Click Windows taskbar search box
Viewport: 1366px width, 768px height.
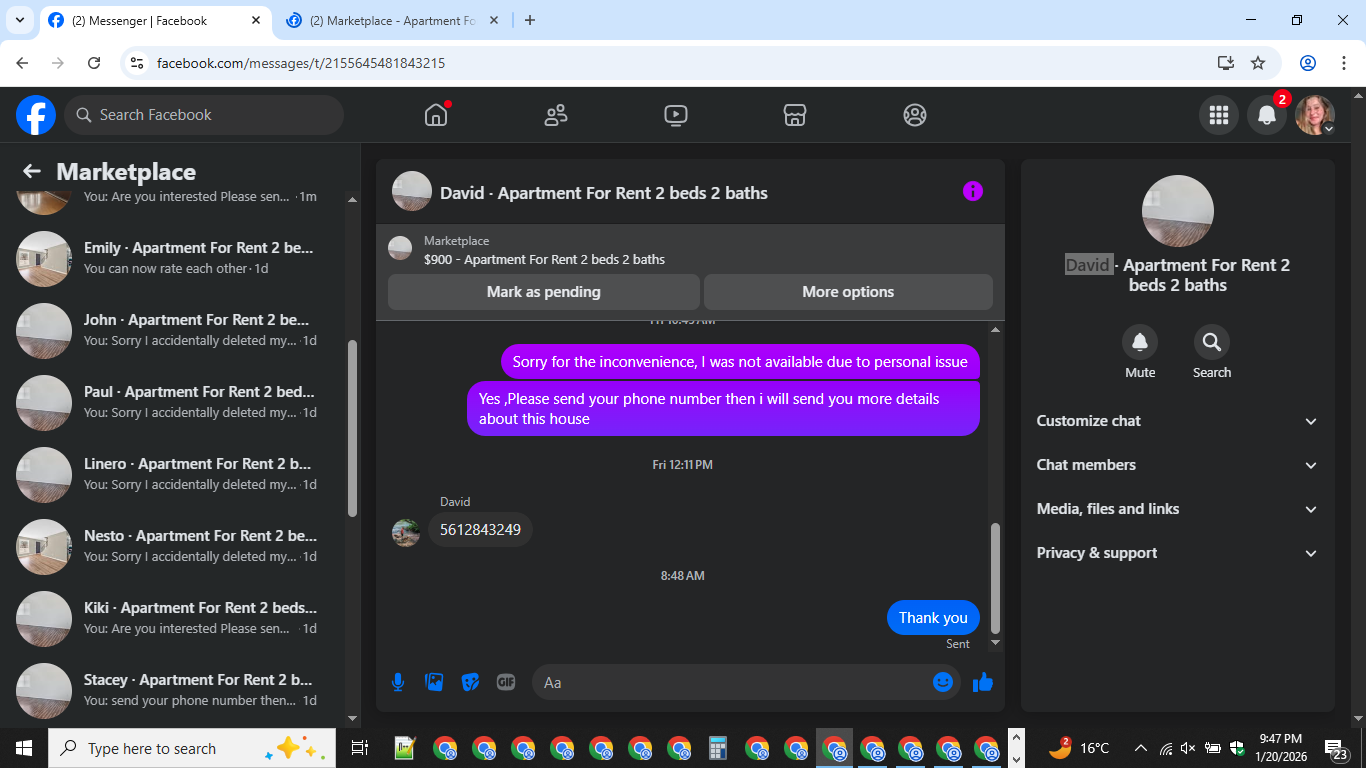pyautogui.click(x=192, y=748)
